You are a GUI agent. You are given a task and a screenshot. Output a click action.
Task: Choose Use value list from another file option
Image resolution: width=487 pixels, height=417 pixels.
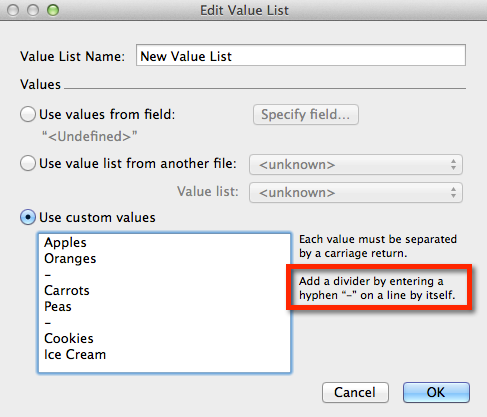pos(28,163)
